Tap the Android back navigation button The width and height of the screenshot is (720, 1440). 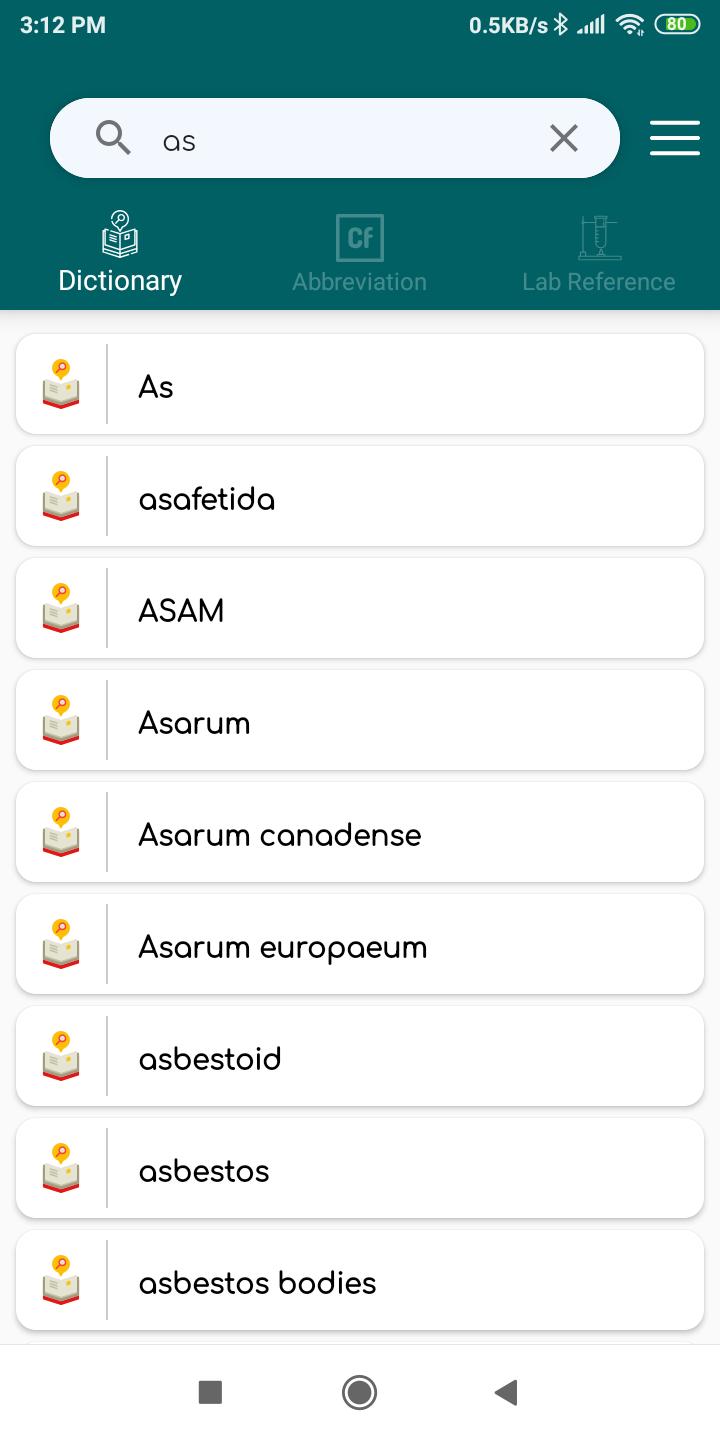pyautogui.click(x=506, y=1392)
